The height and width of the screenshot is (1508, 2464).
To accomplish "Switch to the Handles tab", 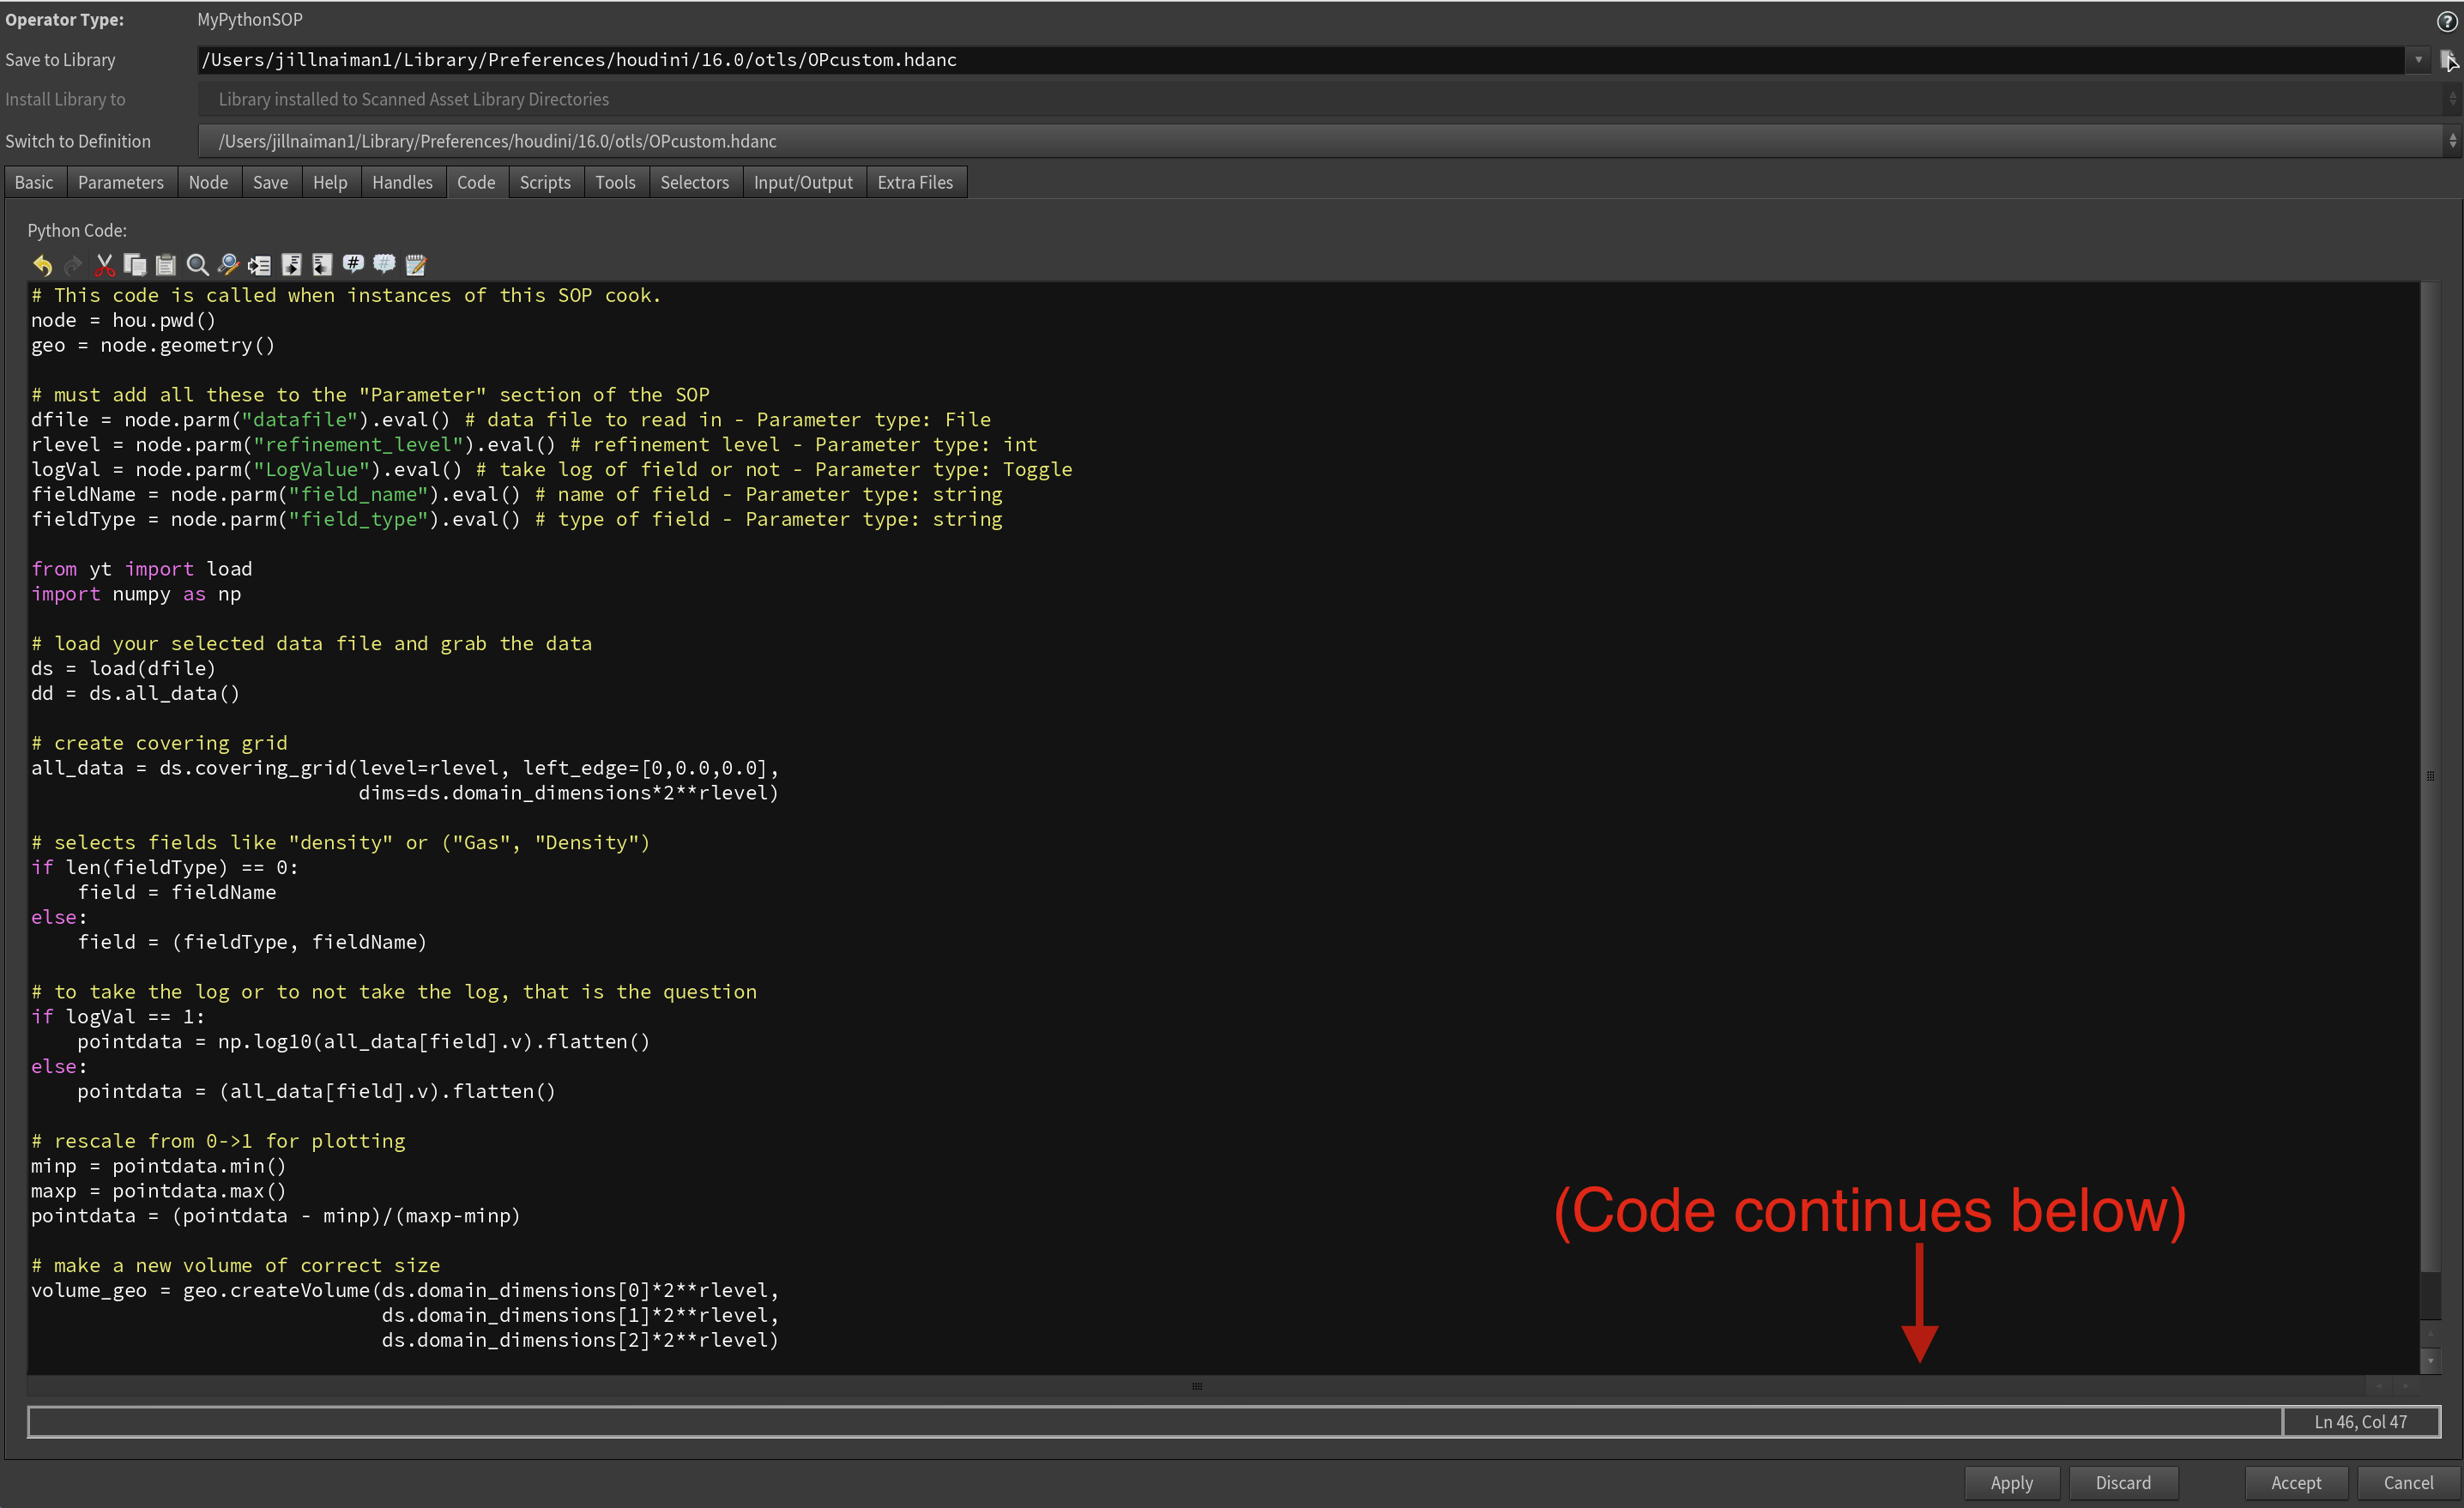I will pyautogui.click(x=402, y=182).
